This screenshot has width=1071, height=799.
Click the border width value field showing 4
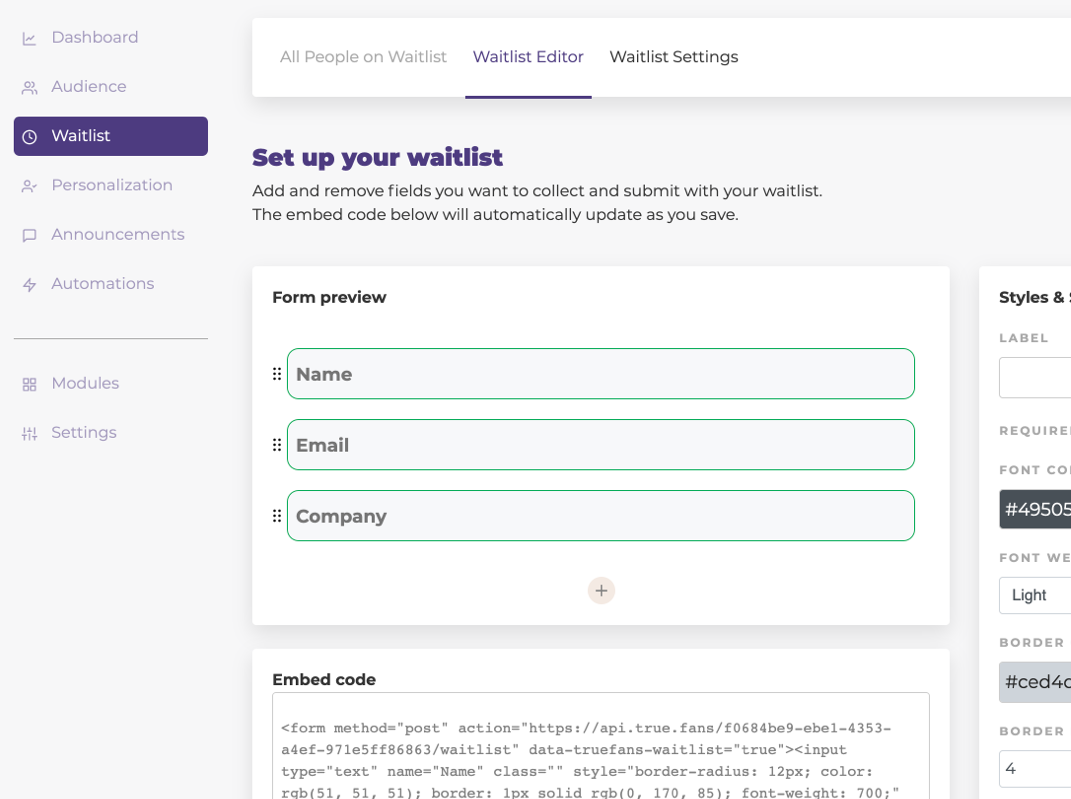pyautogui.click(x=1034, y=768)
